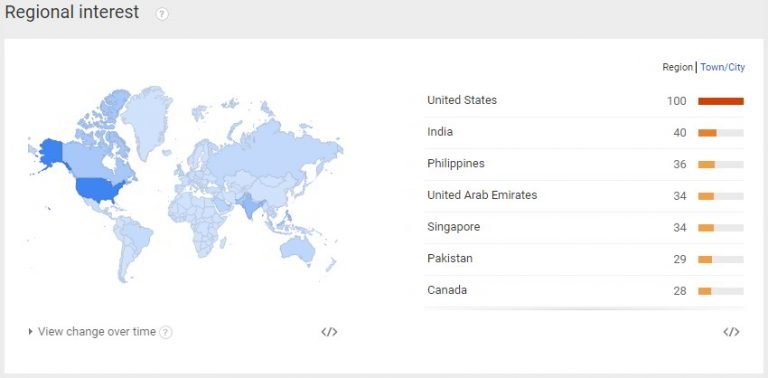The width and height of the screenshot is (768, 378).
Task: Click help icon beside Regional interest title
Action: pyautogui.click(x=162, y=14)
